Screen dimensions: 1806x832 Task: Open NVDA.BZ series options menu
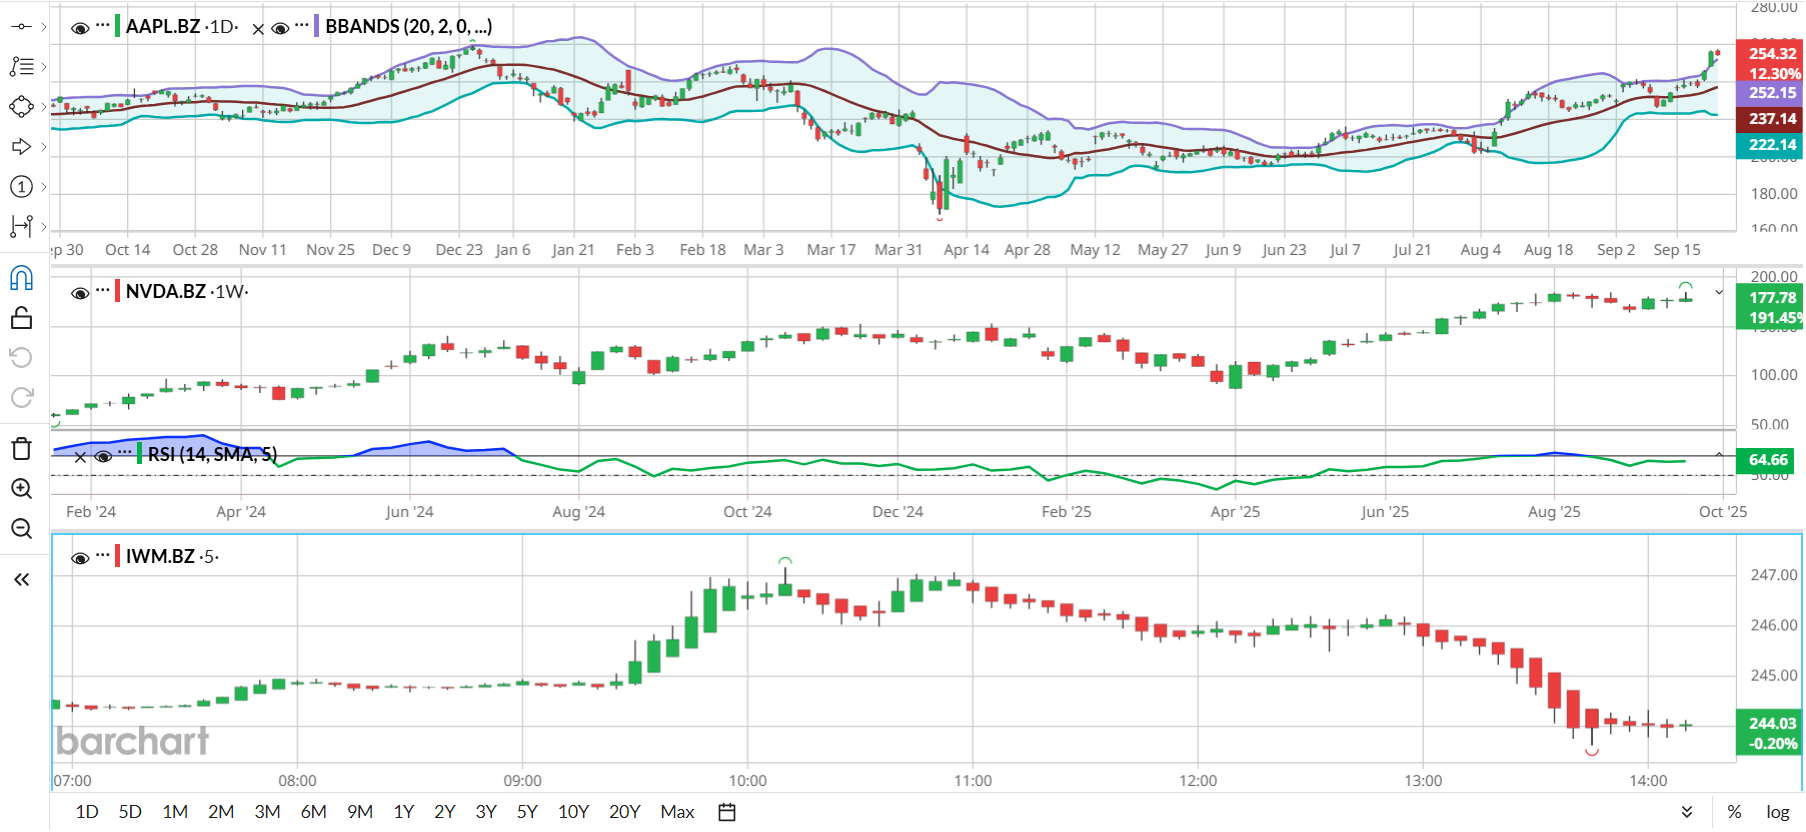103,290
